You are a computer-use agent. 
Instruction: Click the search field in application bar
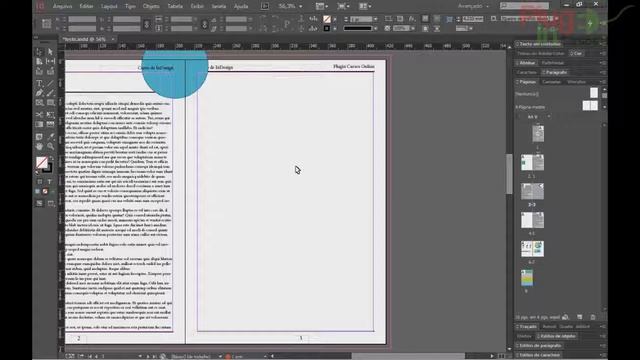(x=524, y=6)
